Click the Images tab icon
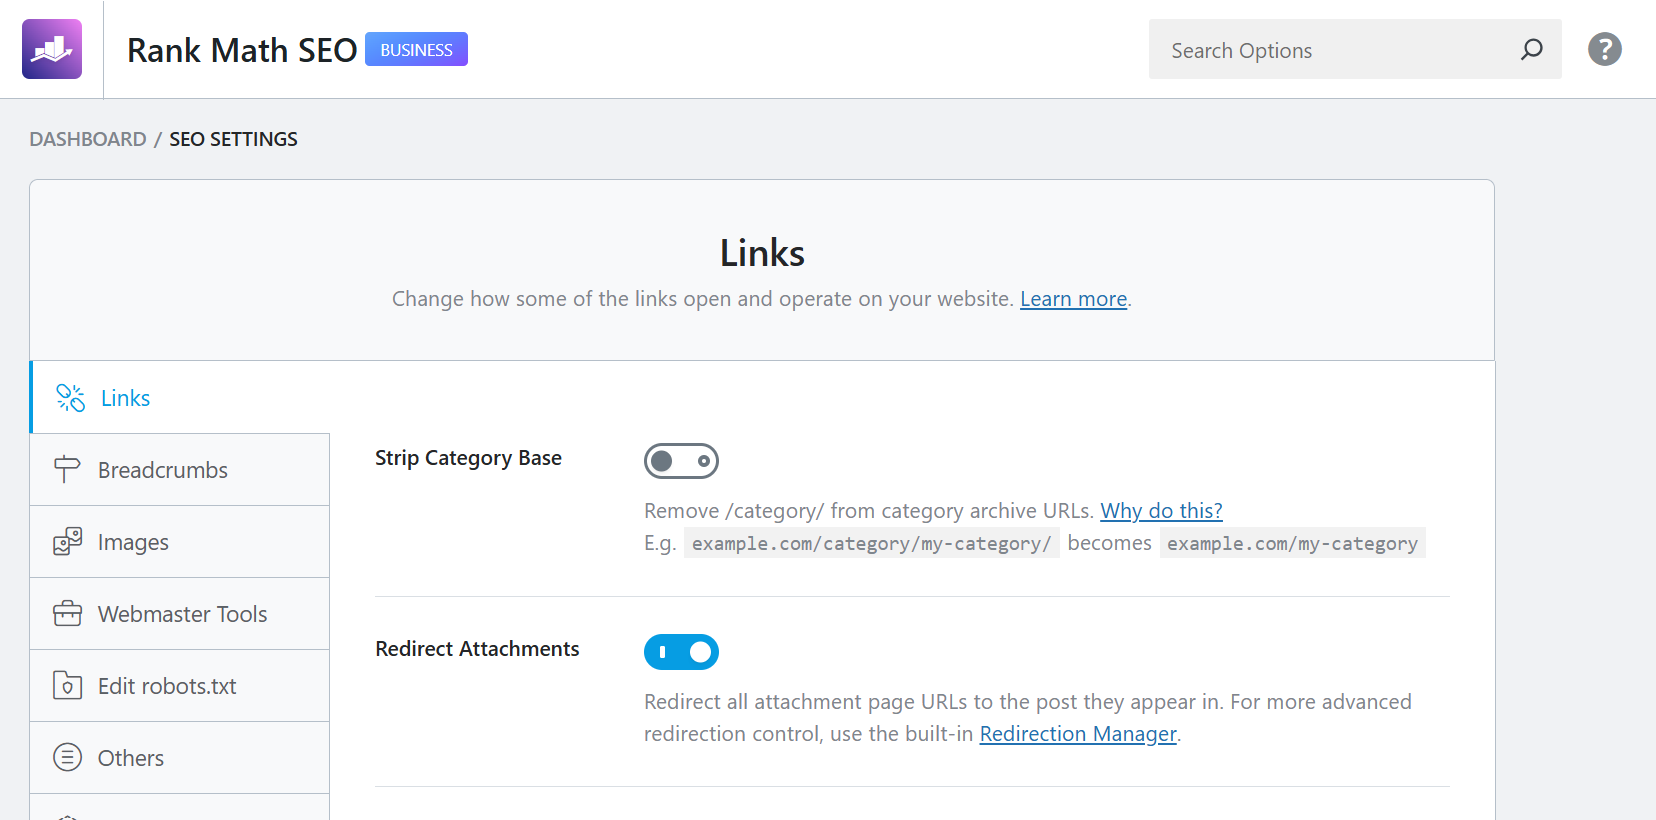 pos(67,542)
